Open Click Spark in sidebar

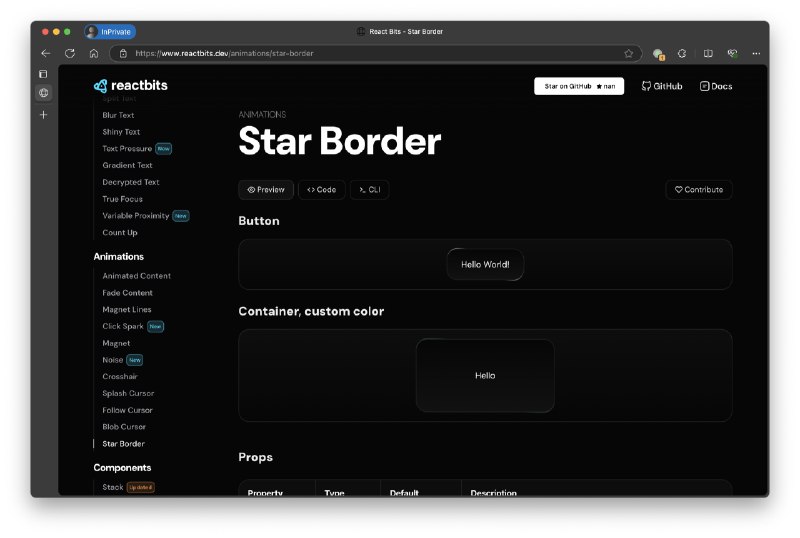coord(122,326)
